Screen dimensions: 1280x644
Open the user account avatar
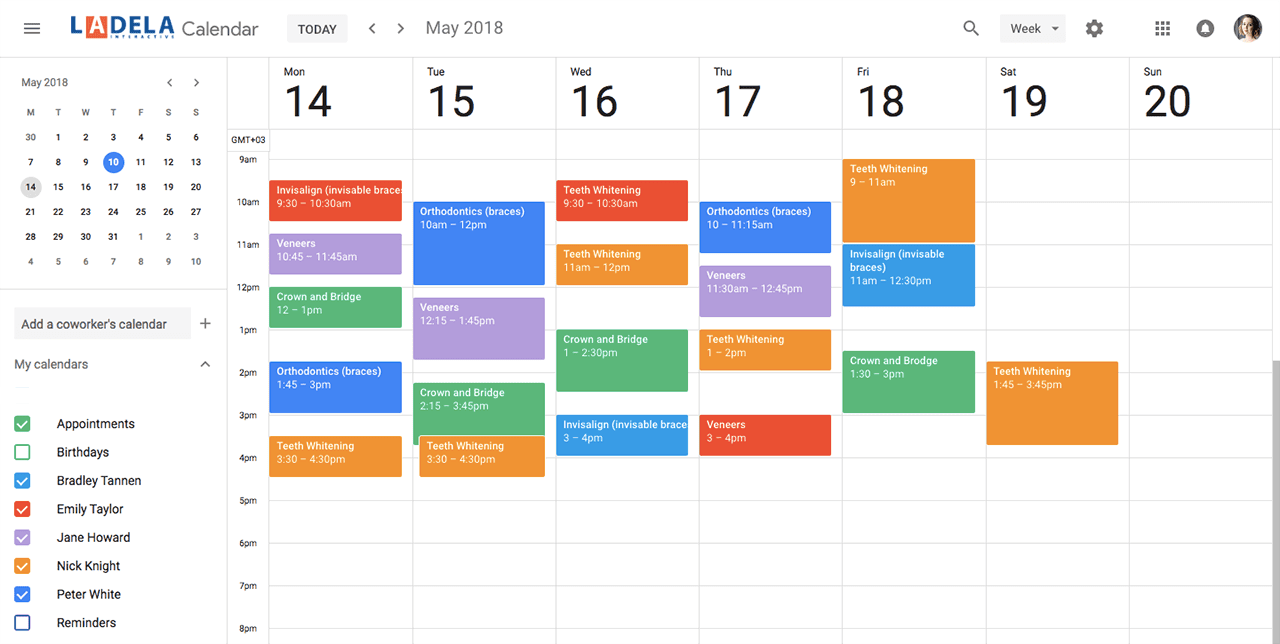pos(1247,28)
